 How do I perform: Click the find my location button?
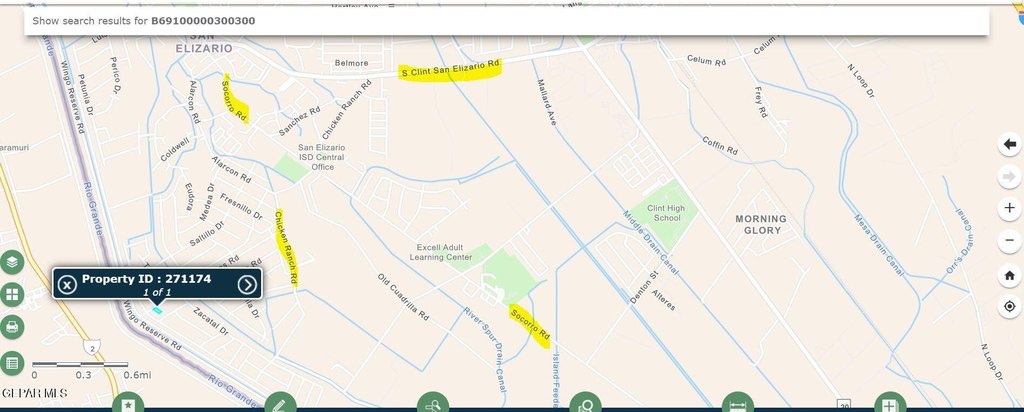coord(1010,306)
